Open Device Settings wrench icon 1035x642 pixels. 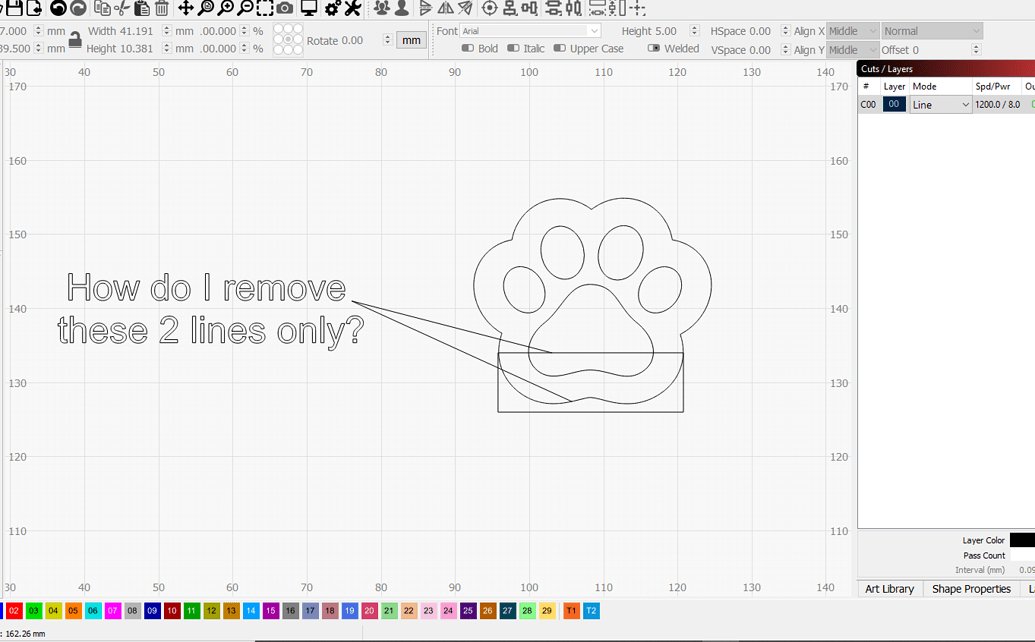(x=351, y=8)
